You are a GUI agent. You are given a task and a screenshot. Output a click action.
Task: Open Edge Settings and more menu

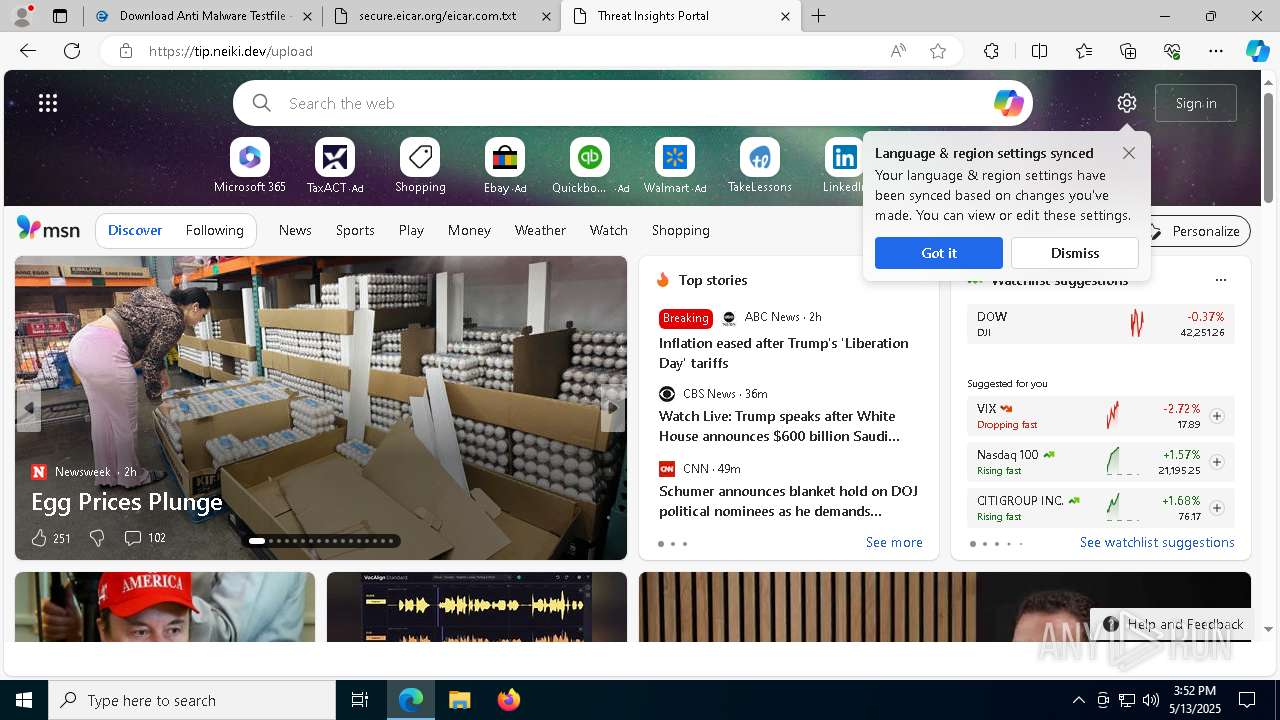(1216, 51)
